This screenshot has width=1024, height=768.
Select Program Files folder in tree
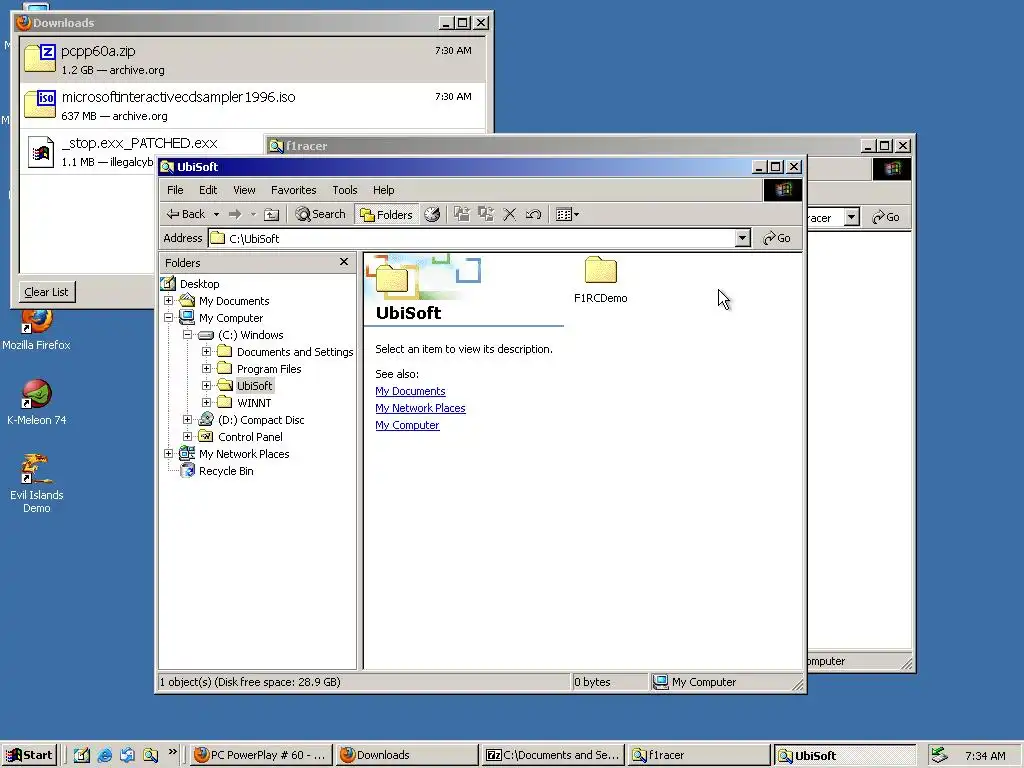(269, 369)
